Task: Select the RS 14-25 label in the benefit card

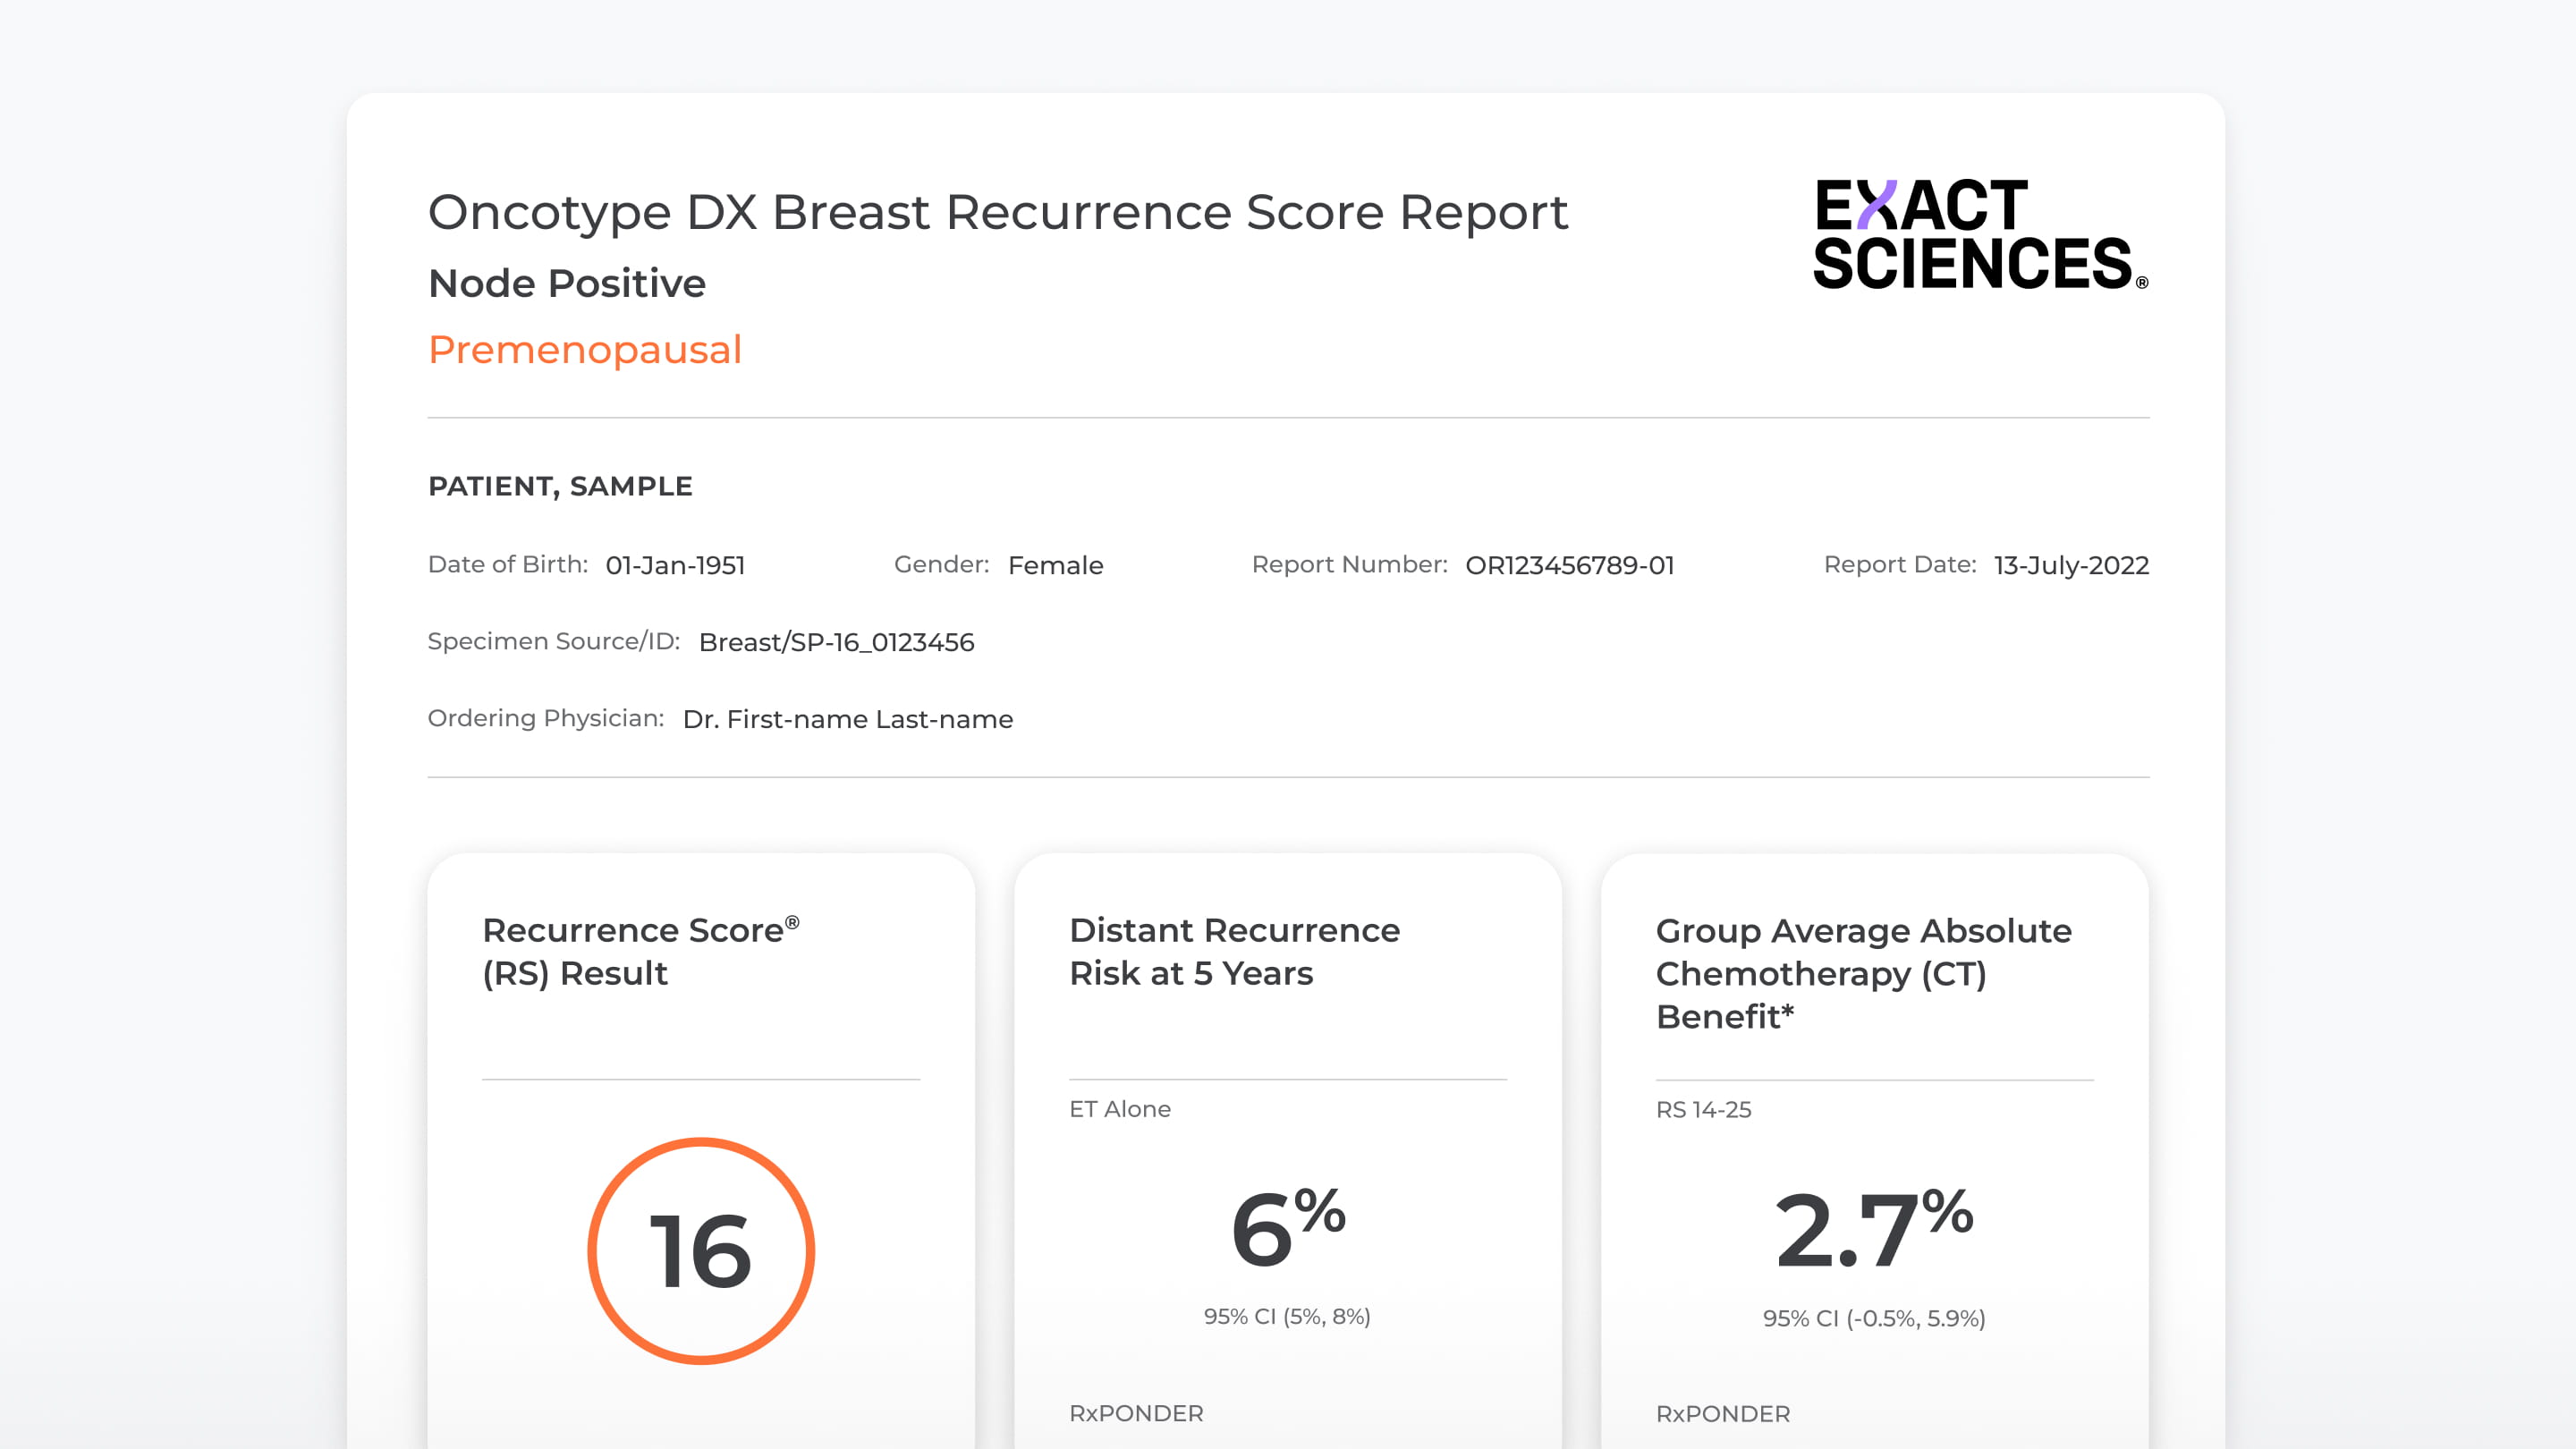Action: (x=1703, y=1108)
